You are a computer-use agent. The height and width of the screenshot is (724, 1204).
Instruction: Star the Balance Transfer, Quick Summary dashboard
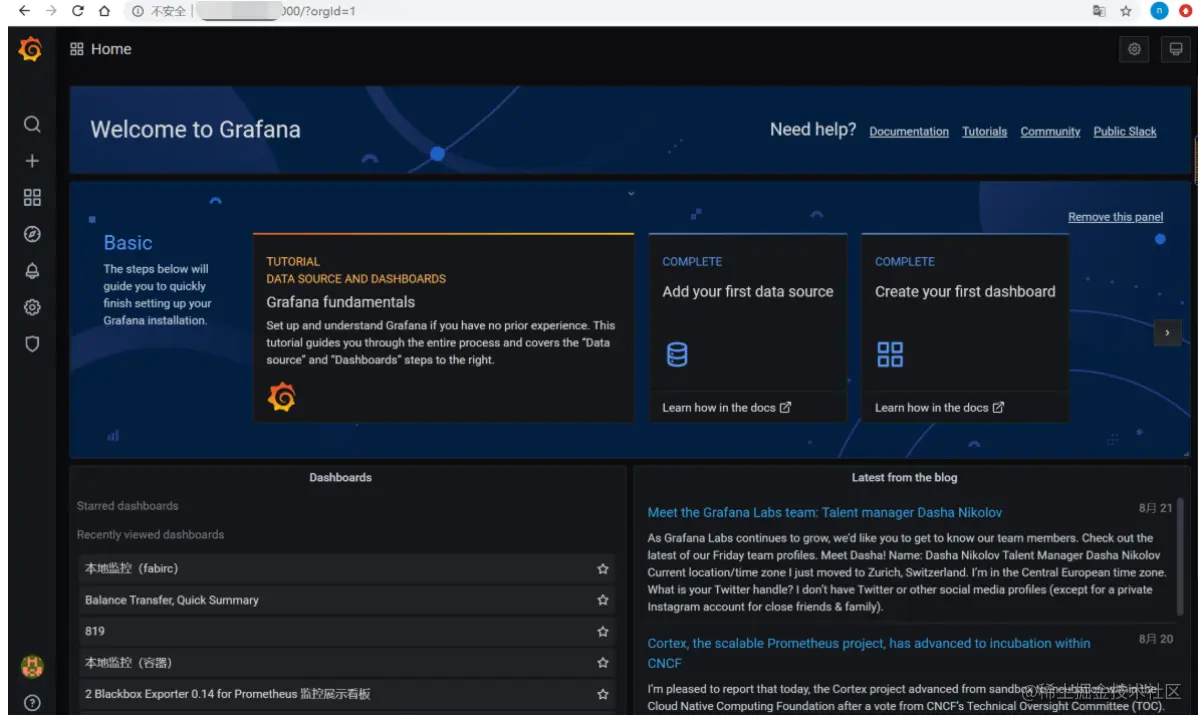pos(603,600)
